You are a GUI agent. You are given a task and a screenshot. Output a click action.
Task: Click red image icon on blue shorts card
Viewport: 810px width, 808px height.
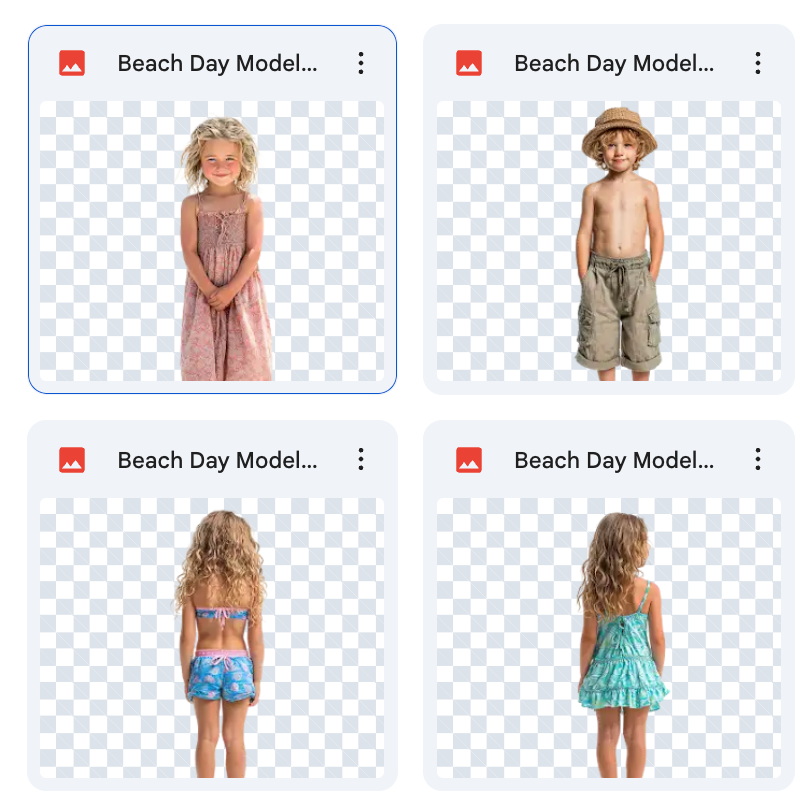click(x=72, y=460)
